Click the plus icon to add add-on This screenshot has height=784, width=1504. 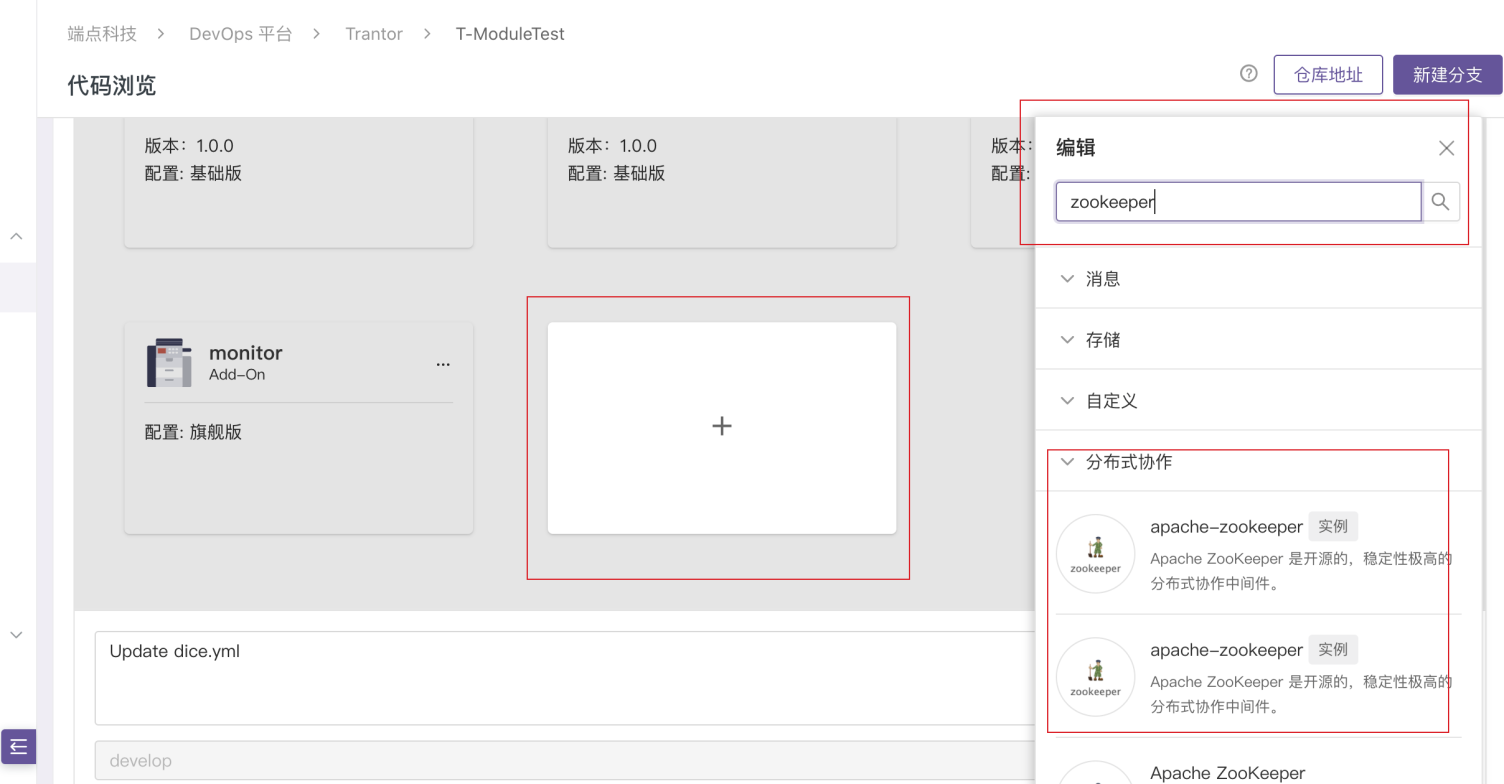721,427
